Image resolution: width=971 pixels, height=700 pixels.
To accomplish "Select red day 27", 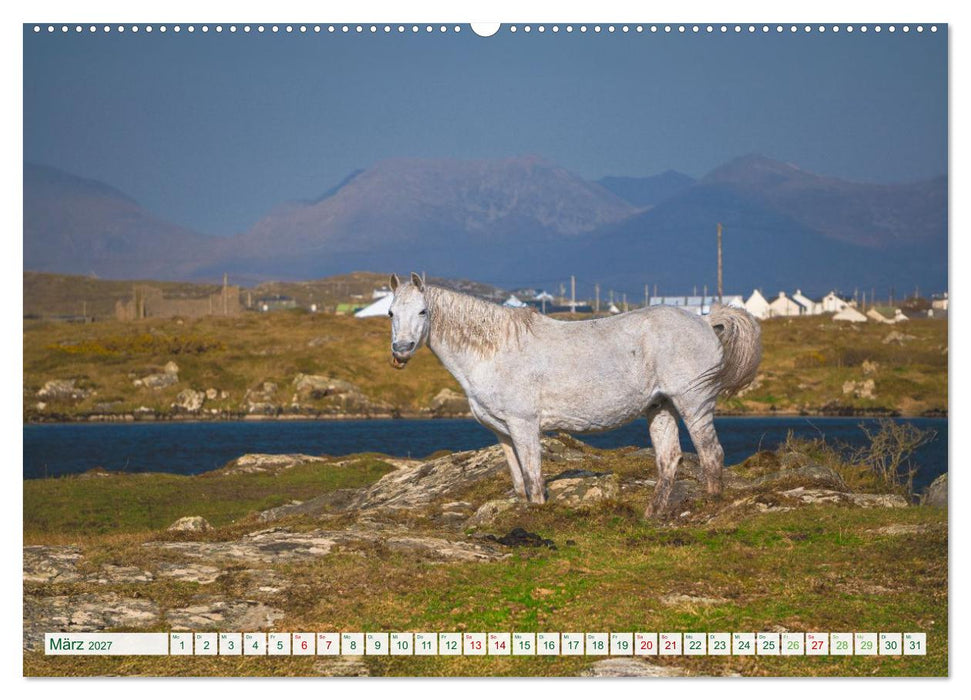I will (x=817, y=644).
